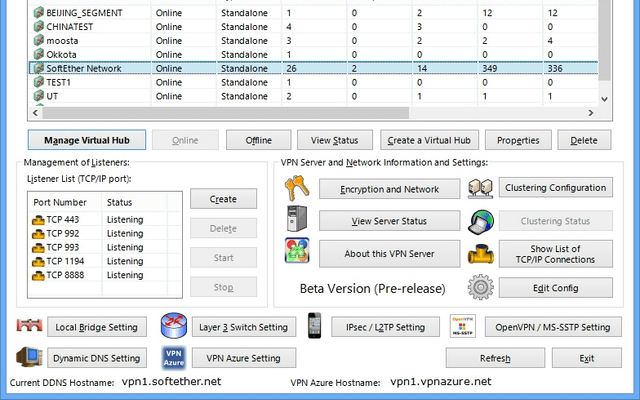
Task: Click Create a Virtual Hub
Action: pos(429,140)
